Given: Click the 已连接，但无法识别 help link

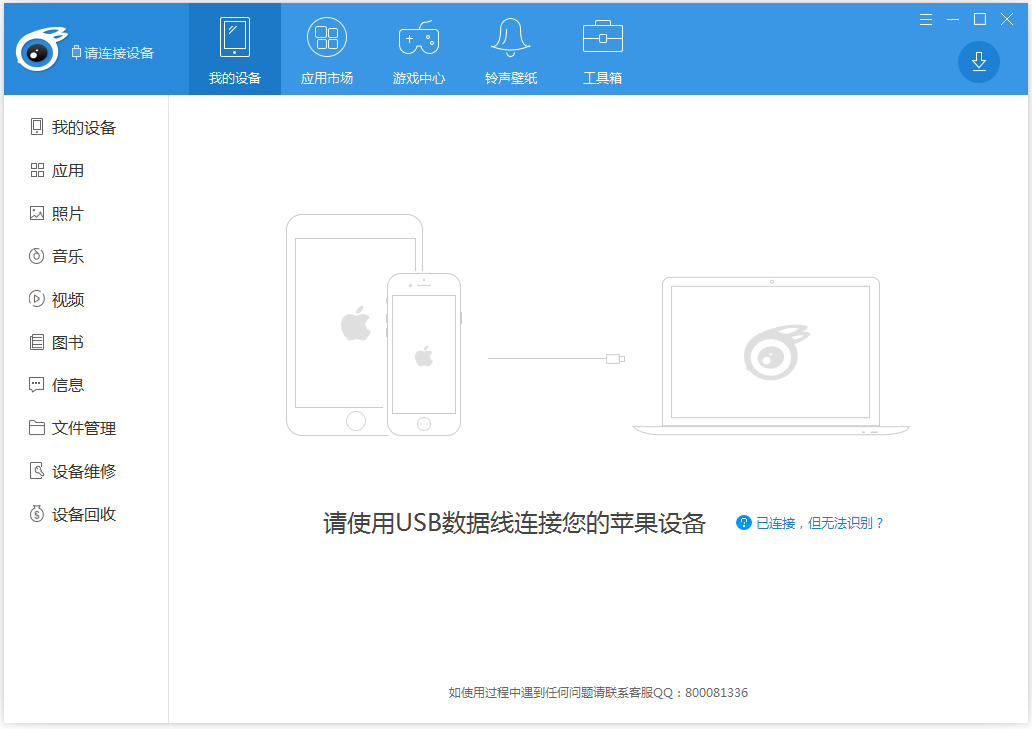Looking at the screenshot, I should click(819, 523).
